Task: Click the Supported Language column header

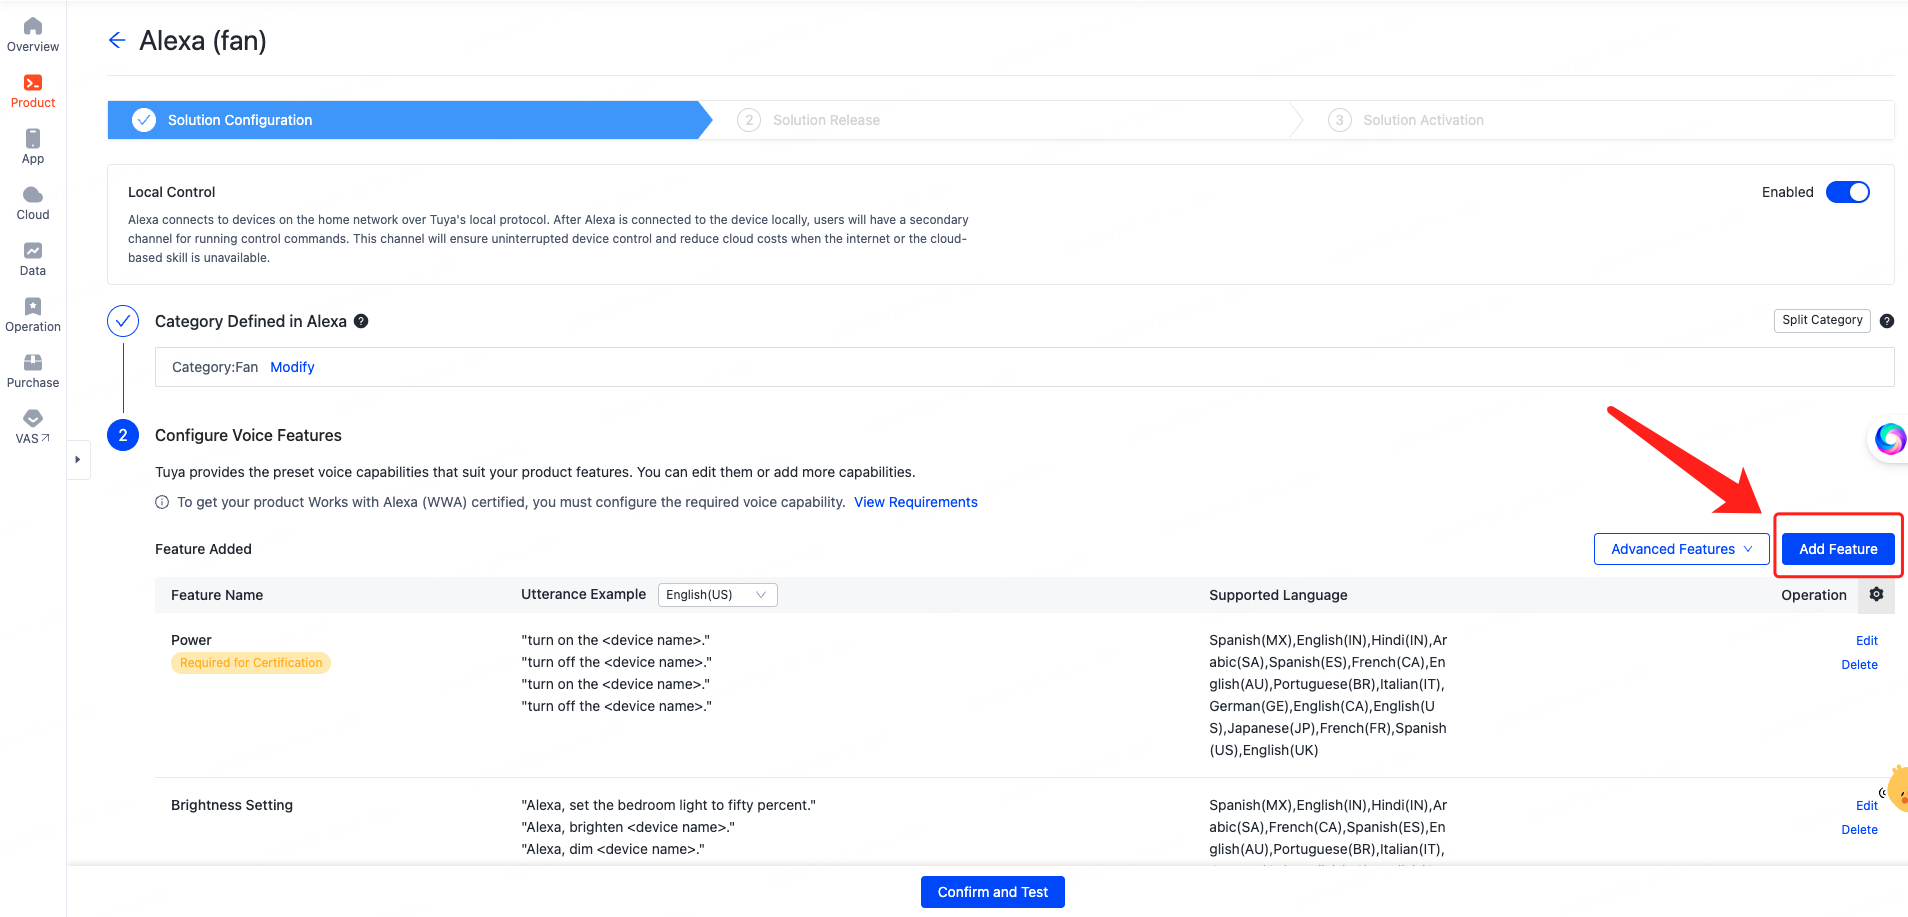Action: pyautogui.click(x=1278, y=595)
